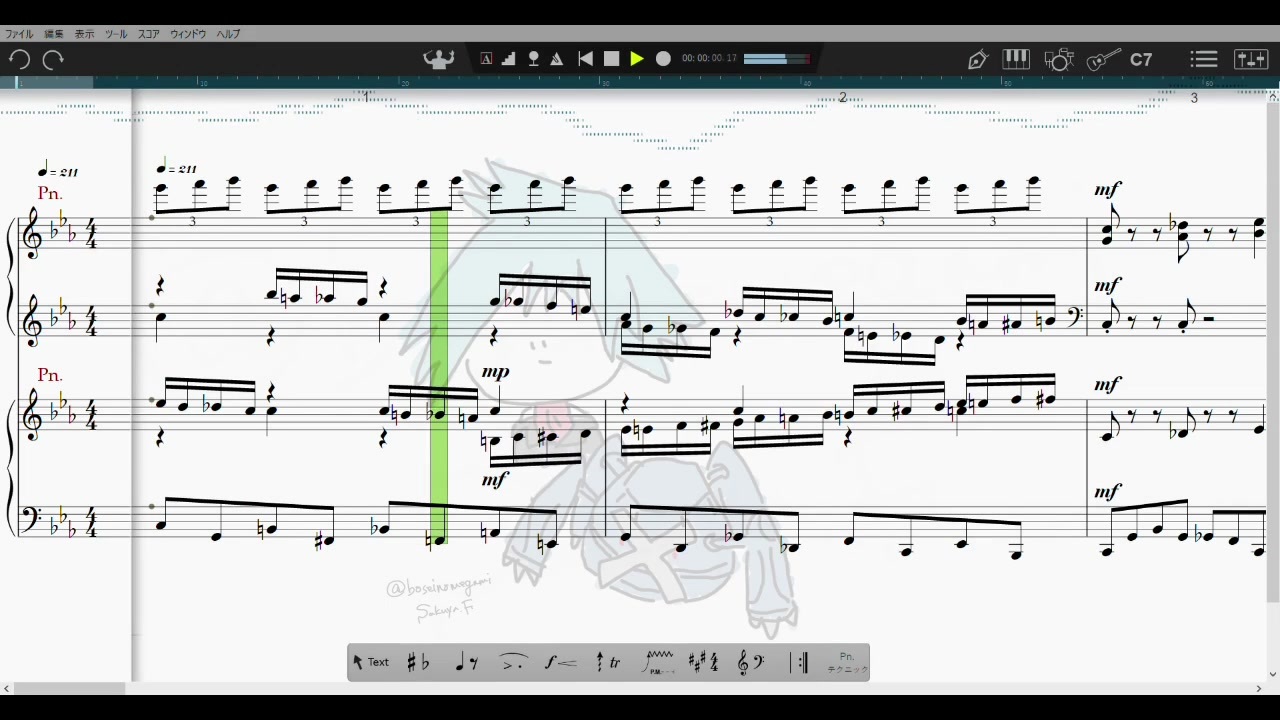Click the horizontal scrollbar thumb
The image size is (1280, 720).
coord(69,688)
